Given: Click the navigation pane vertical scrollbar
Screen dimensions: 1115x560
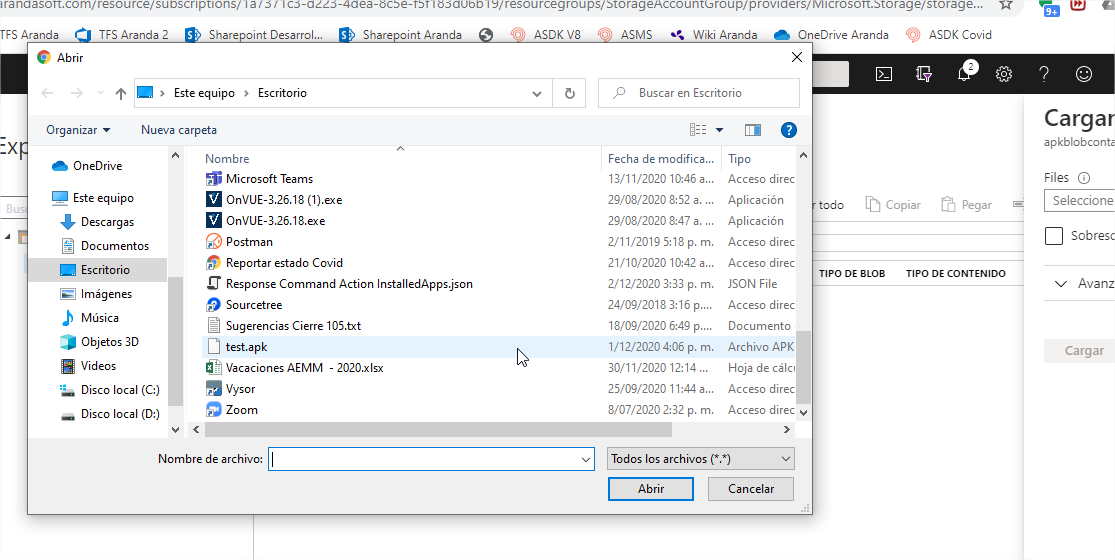Looking at the screenshot, I should pyautogui.click(x=176, y=341).
